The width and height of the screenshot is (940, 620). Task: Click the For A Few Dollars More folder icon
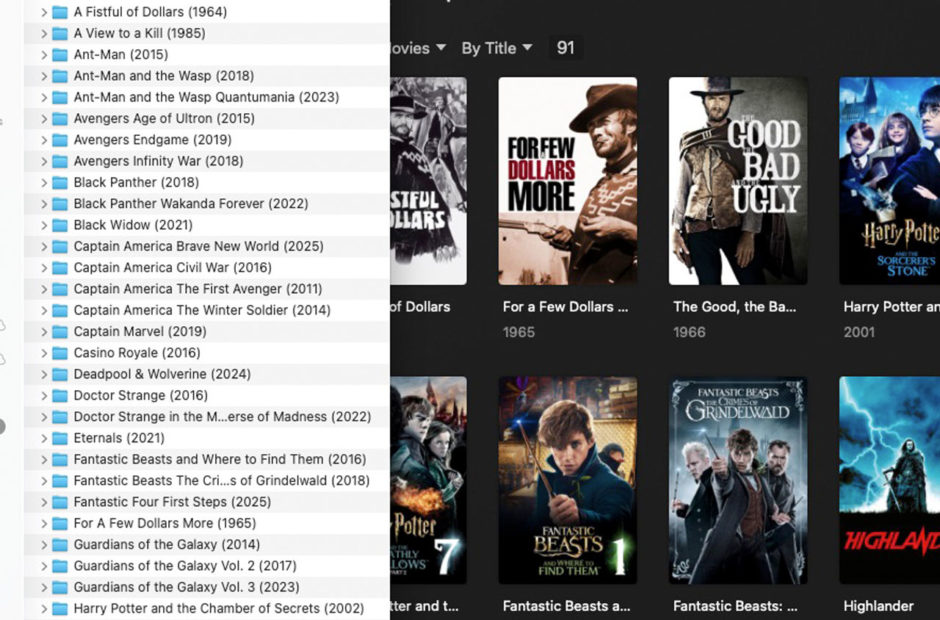[60, 523]
